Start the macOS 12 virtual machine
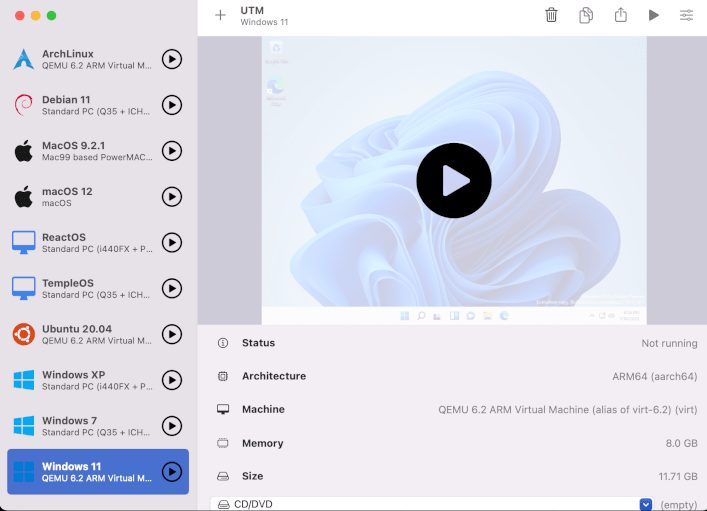Viewport: 707px width, 511px height. [172, 197]
